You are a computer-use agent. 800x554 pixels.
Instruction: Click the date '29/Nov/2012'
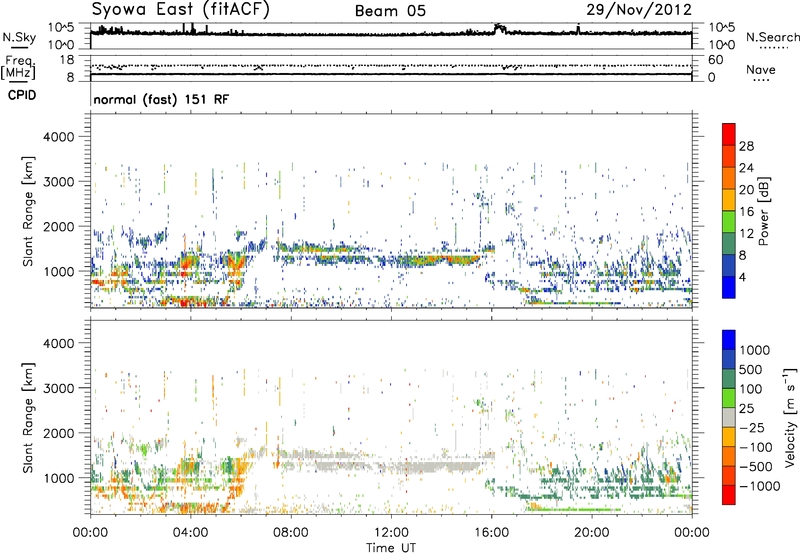639,10
